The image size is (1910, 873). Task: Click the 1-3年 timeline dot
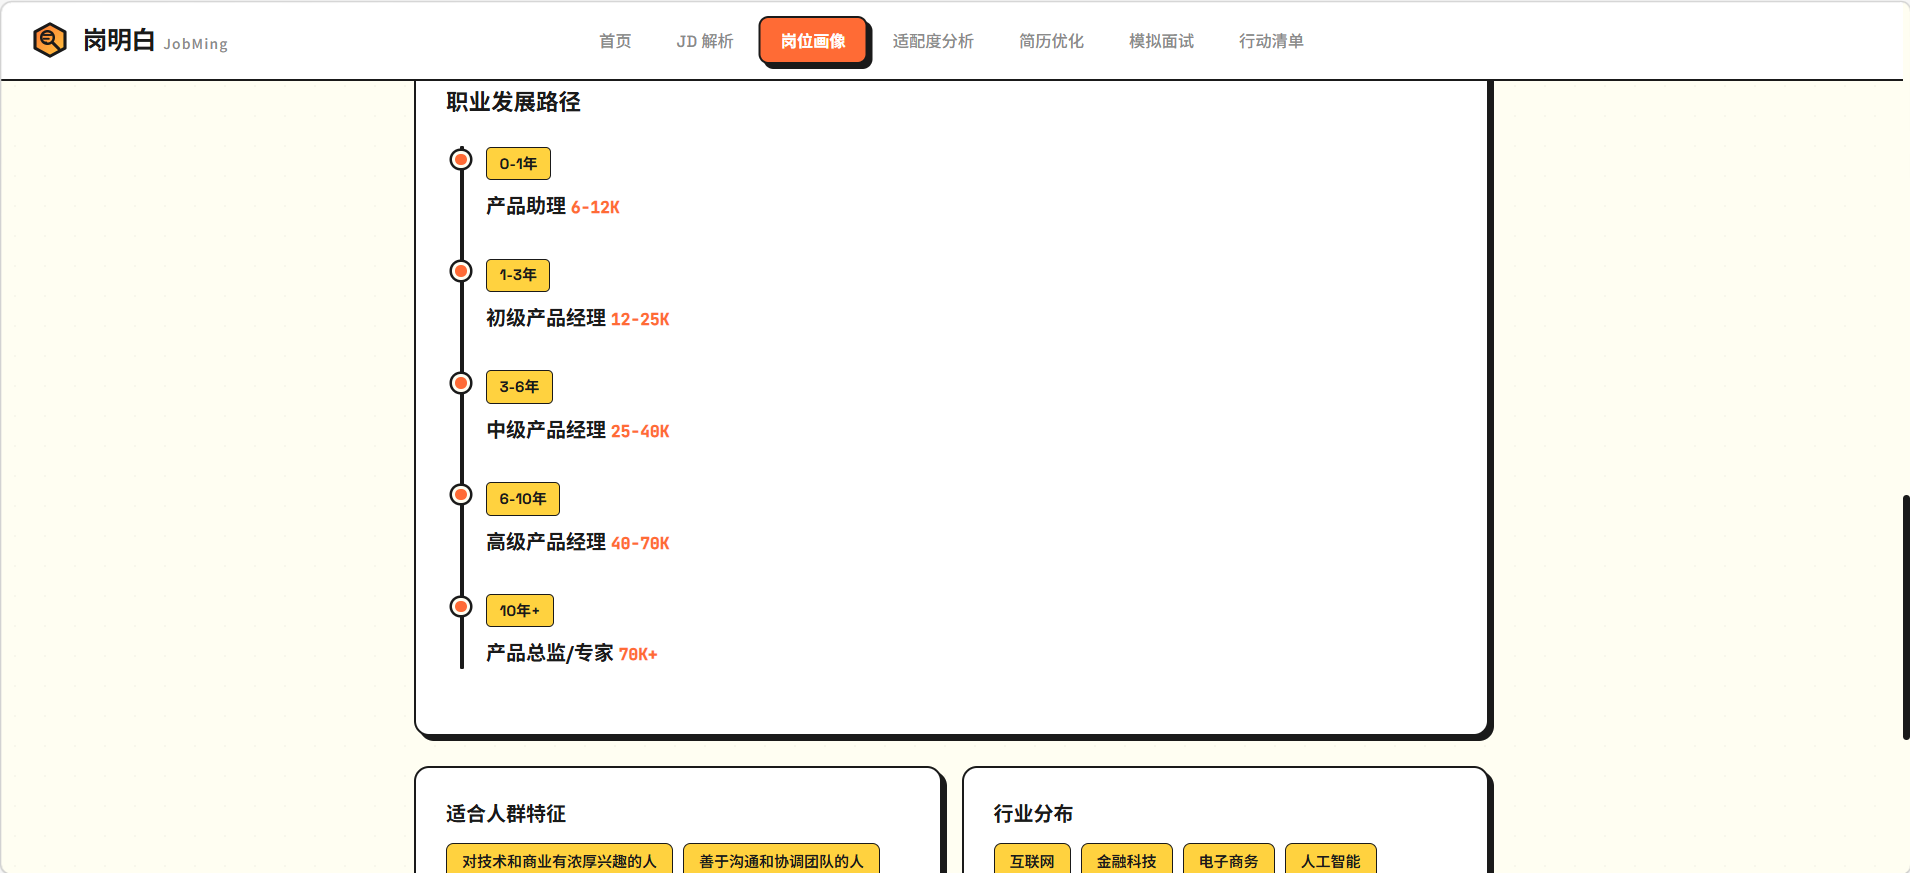coord(461,271)
